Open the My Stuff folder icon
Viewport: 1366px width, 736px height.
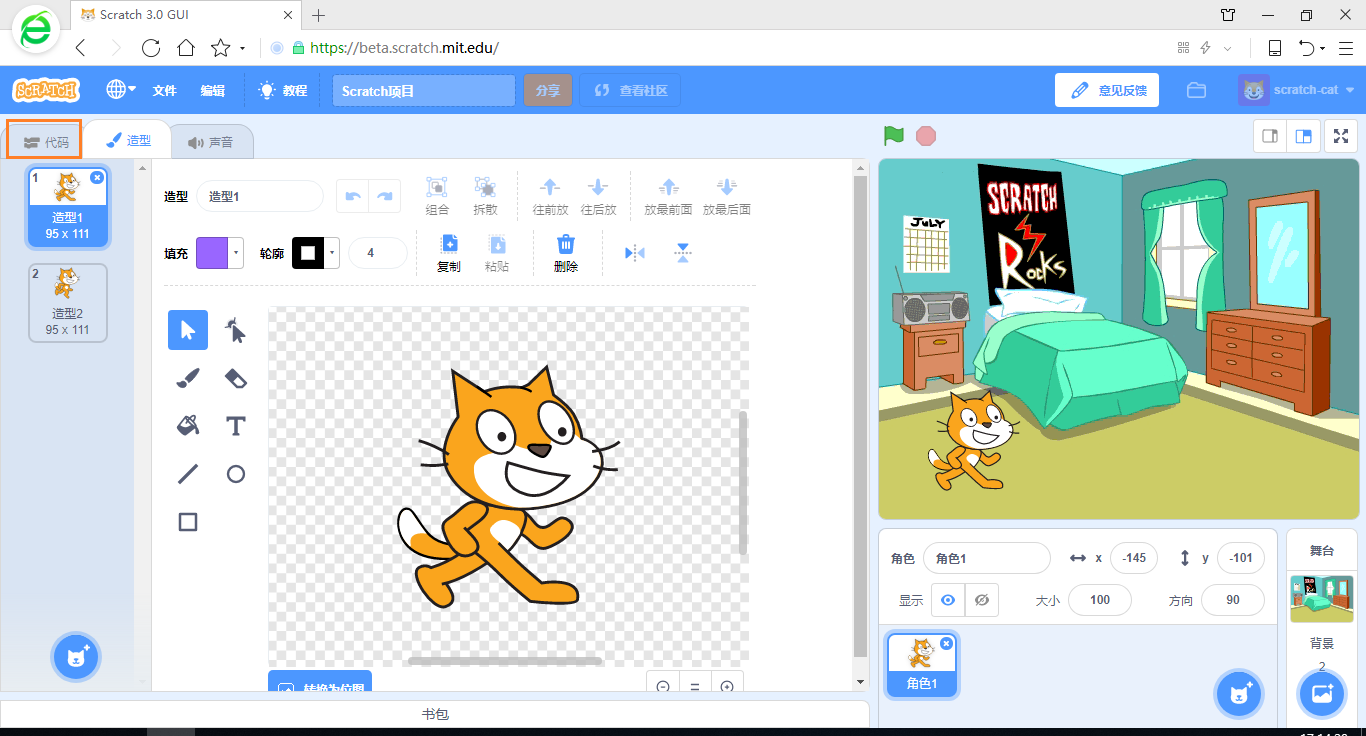pyautogui.click(x=1196, y=90)
